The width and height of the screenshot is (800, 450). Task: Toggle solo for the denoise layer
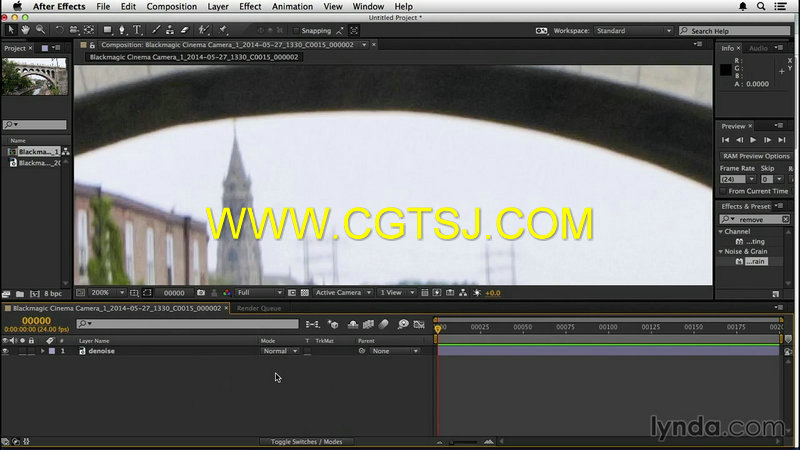[22, 351]
